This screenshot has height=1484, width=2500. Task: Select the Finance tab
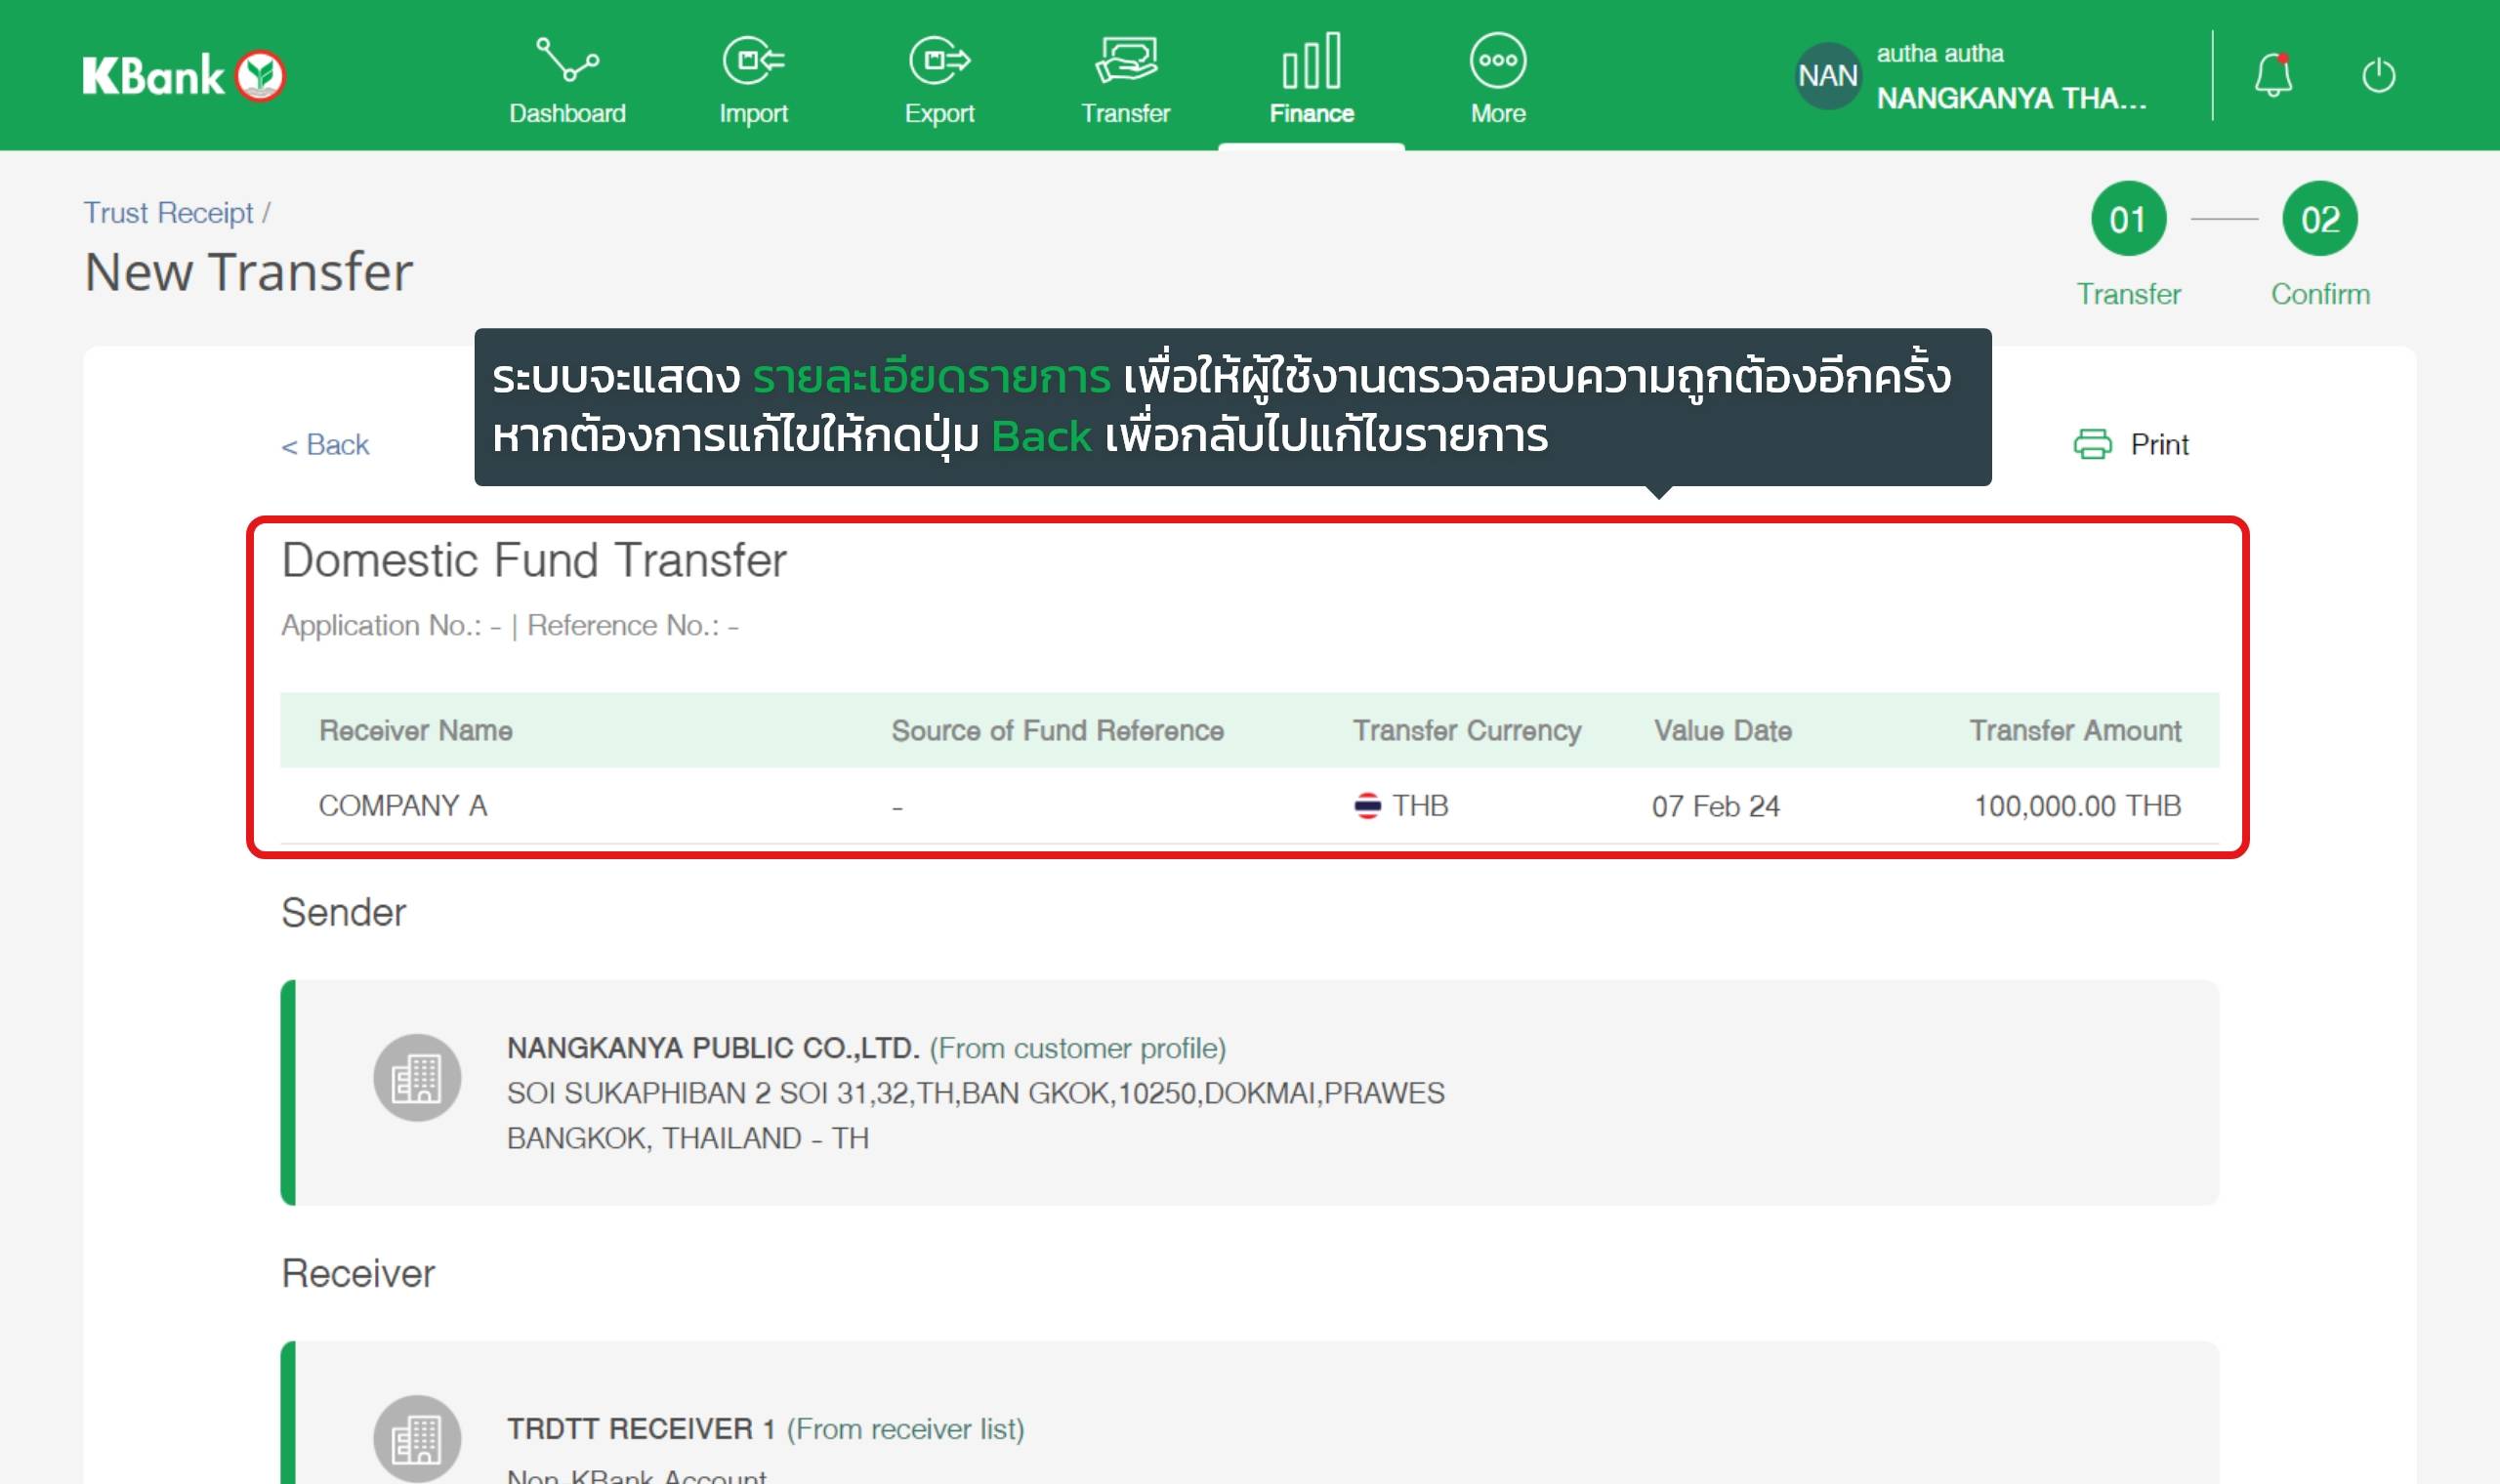(1311, 79)
